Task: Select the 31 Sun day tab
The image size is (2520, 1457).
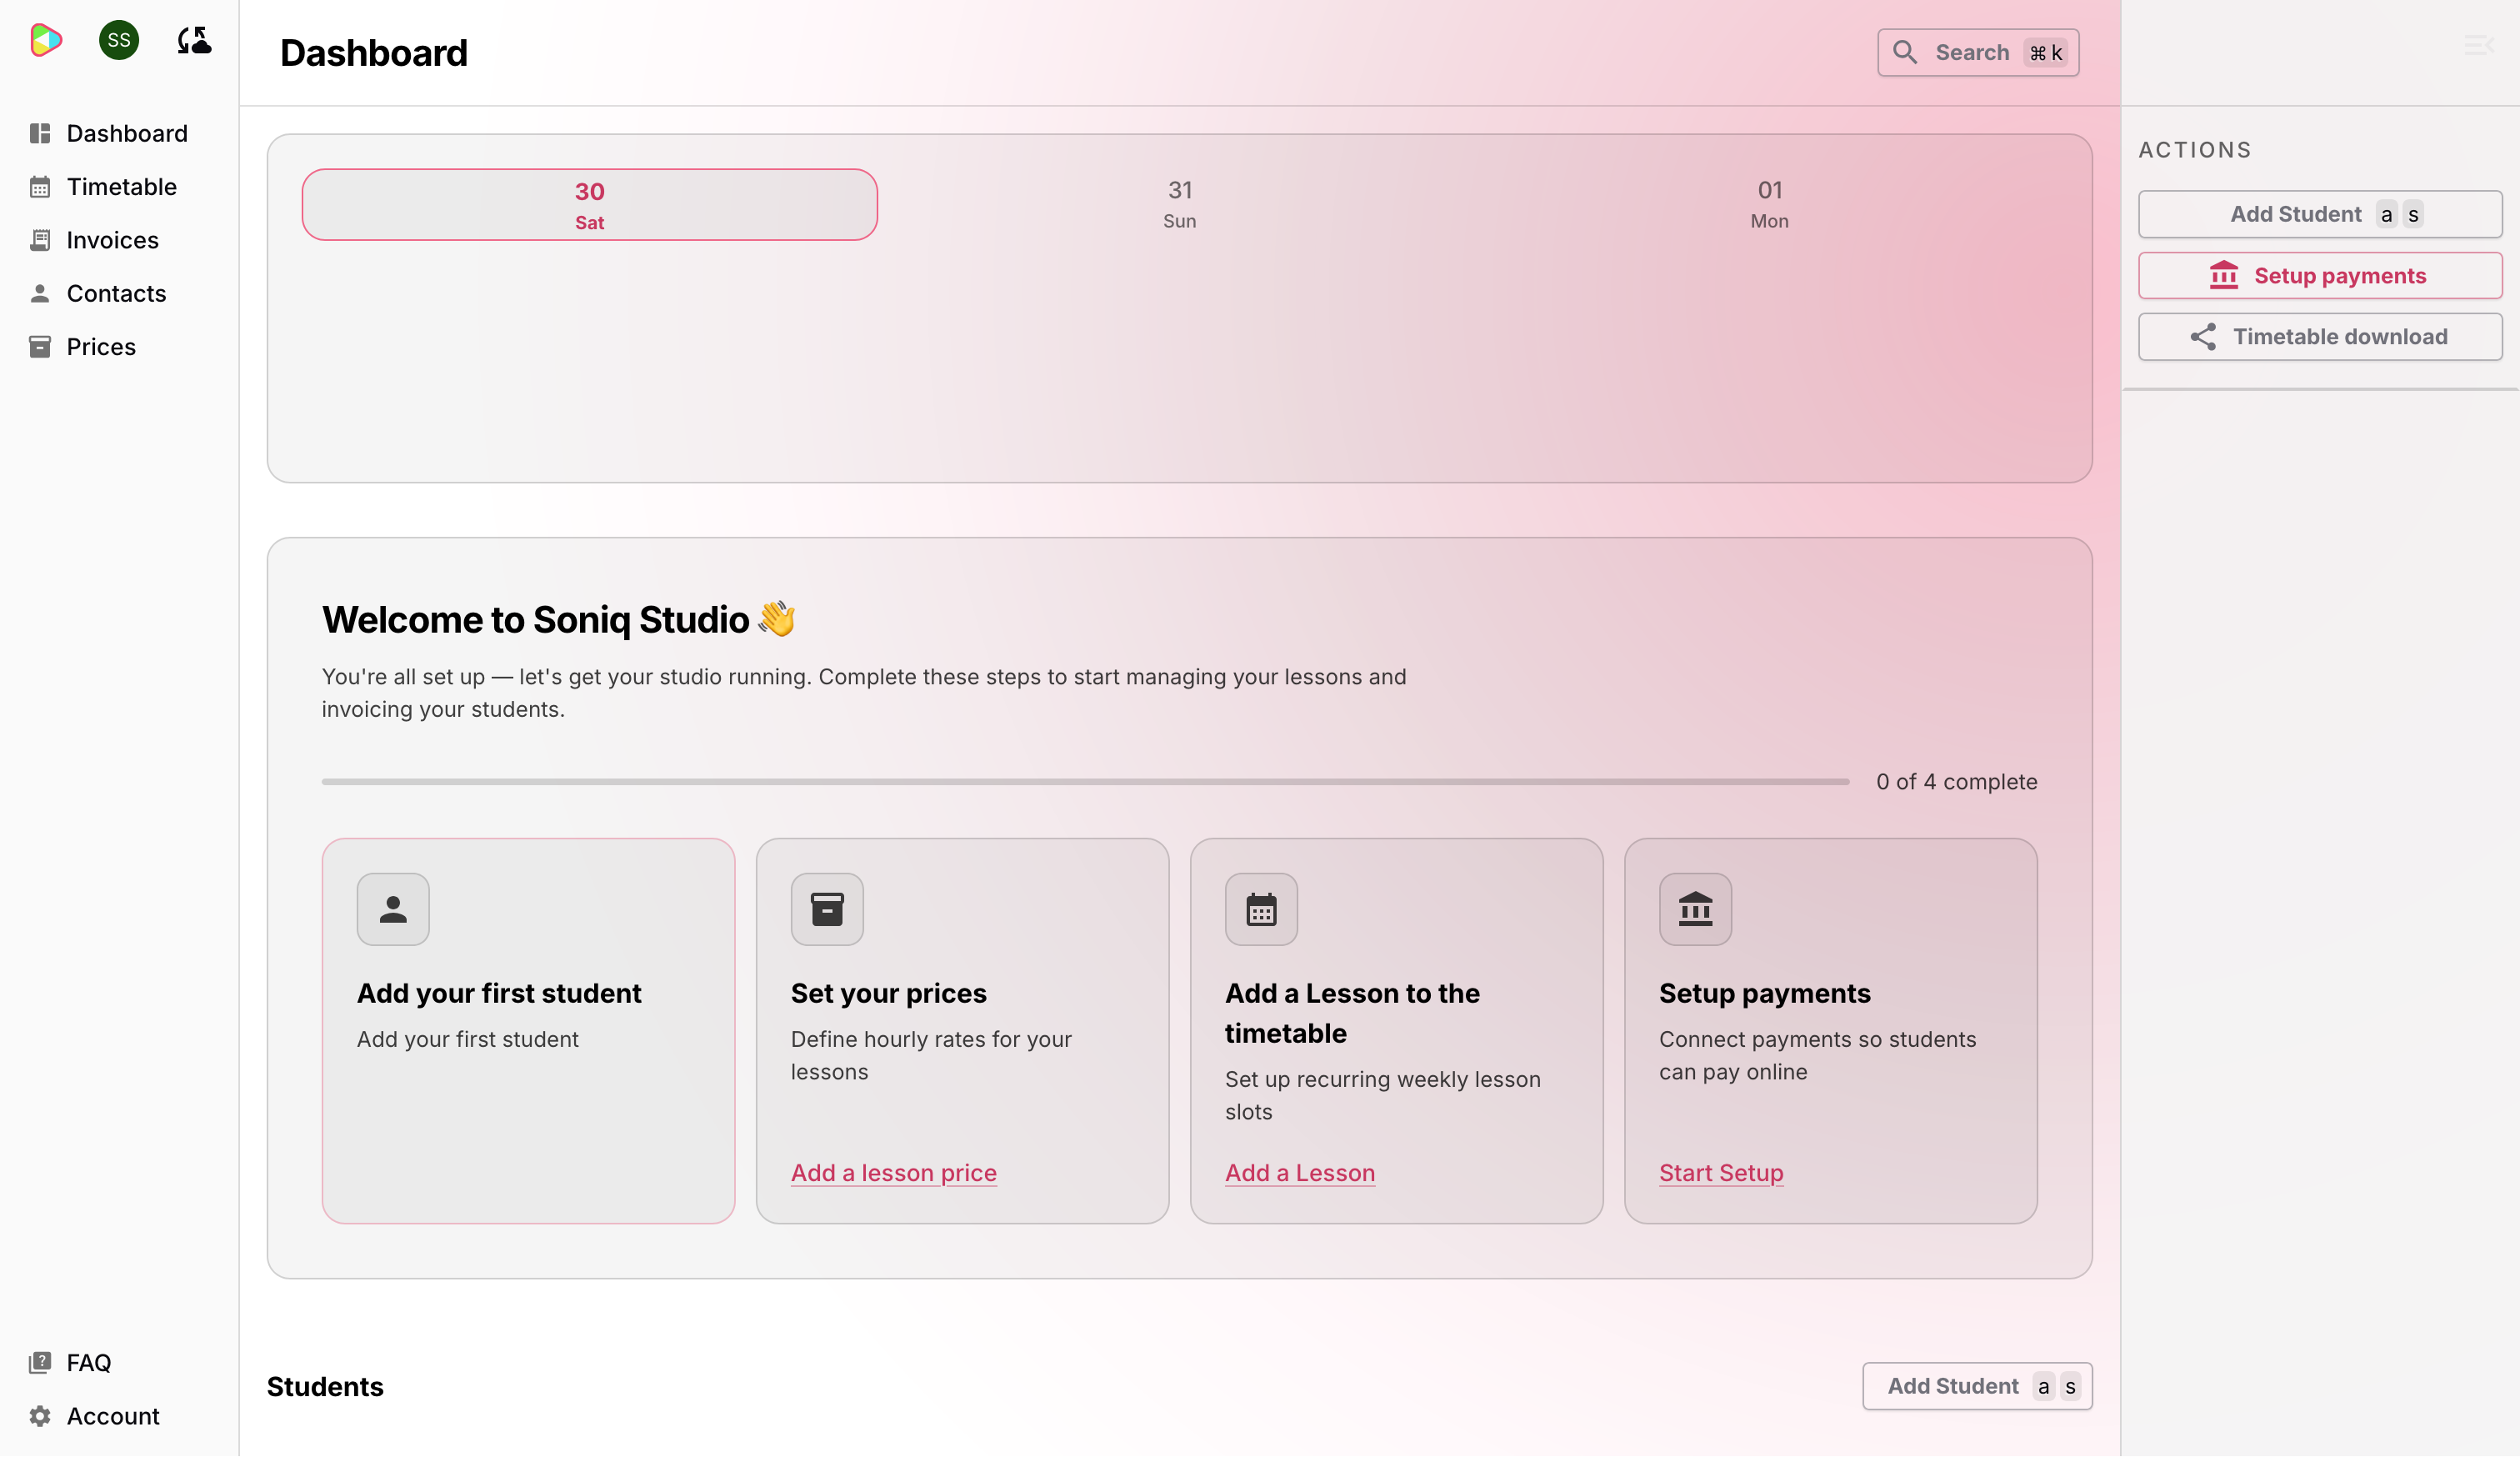Action: click(x=1180, y=204)
